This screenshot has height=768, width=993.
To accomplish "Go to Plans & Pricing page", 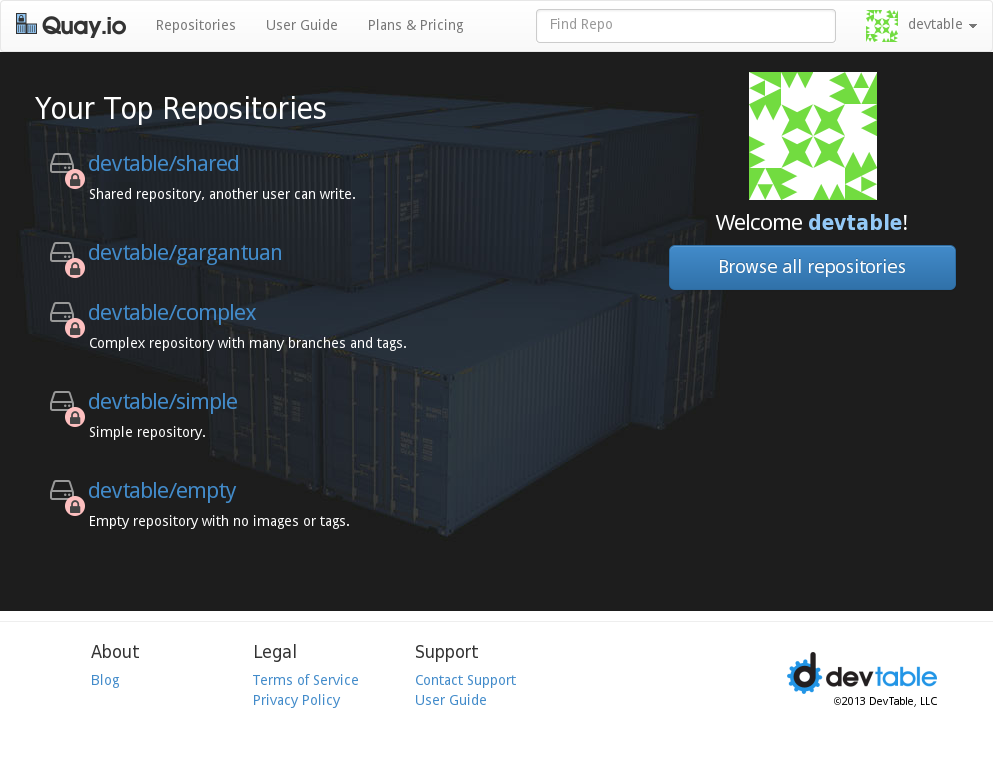I will [x=415, y=25].
